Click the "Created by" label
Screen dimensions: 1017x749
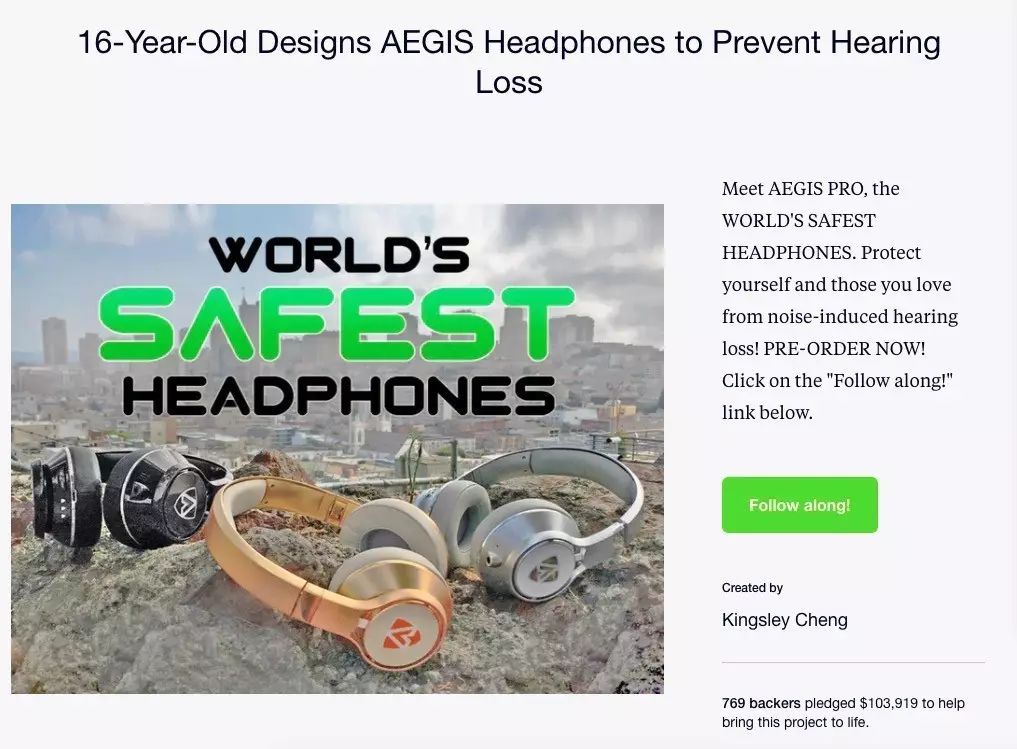click(752, 588)
